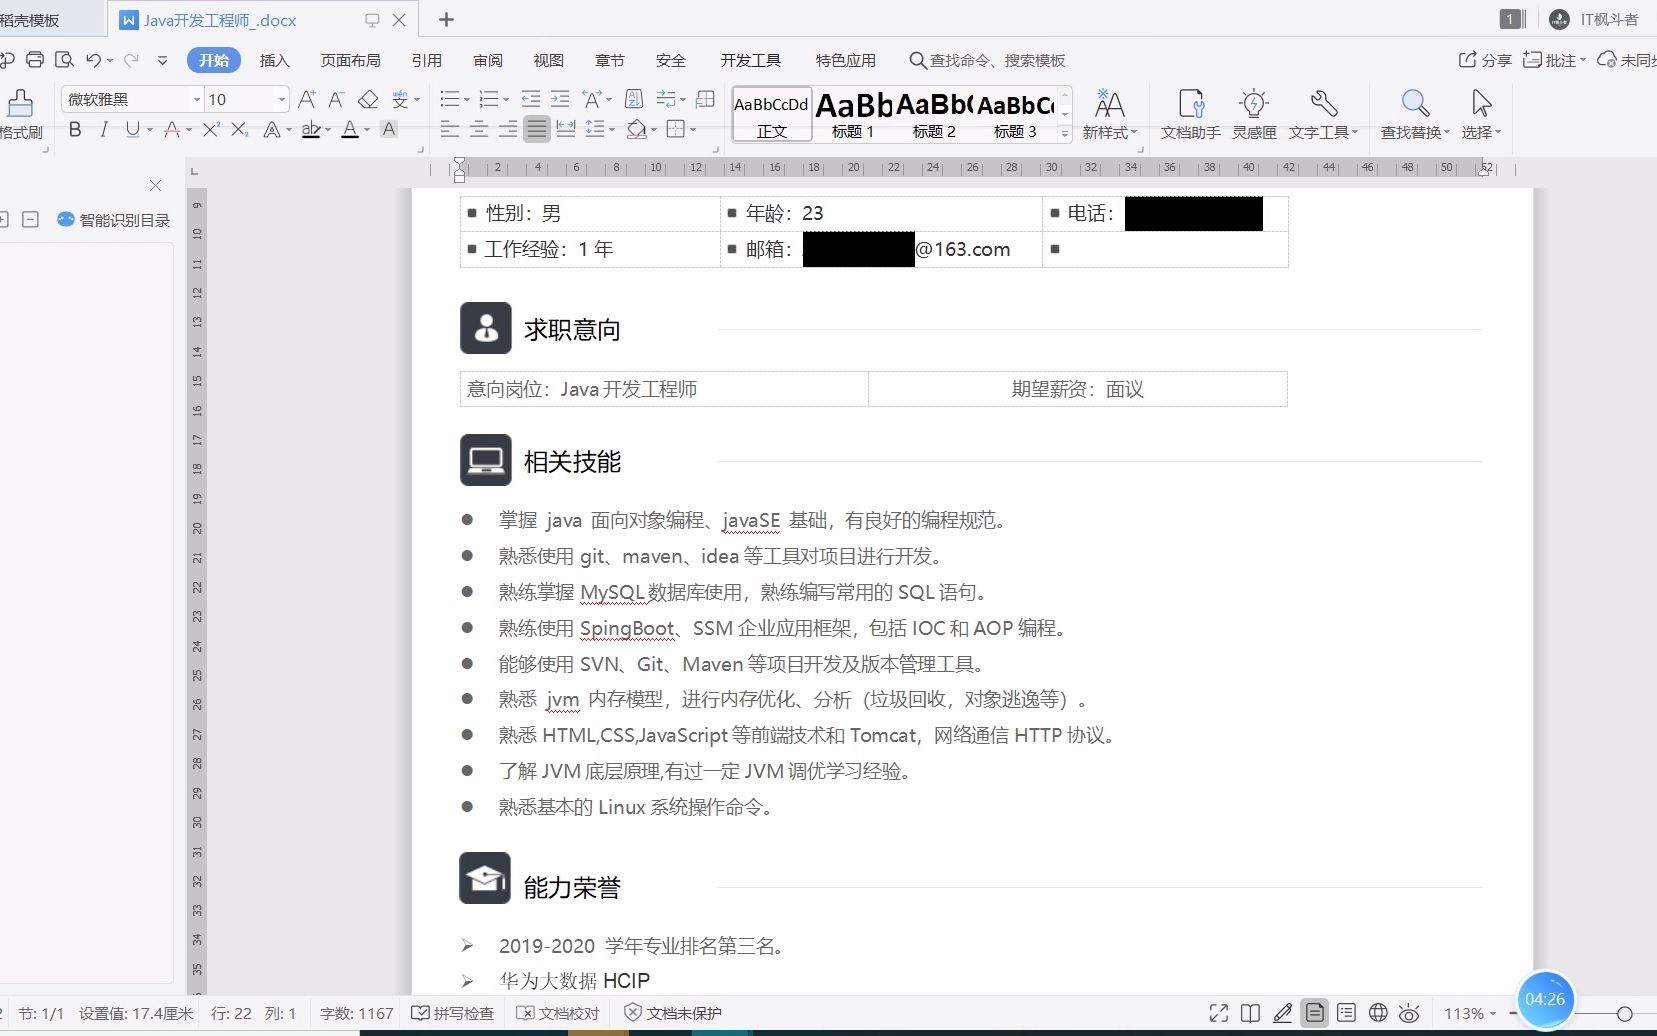The image size is (1657, 1036).
Task: Open the 文档助手 document assistant
Action: pos(1191,113)
